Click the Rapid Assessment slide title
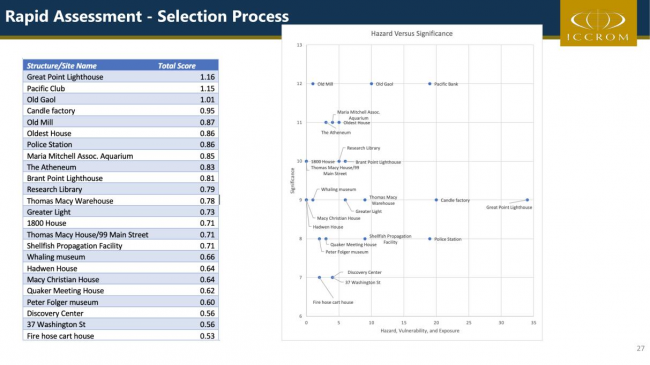650x365 pixels. pos(147,17)
